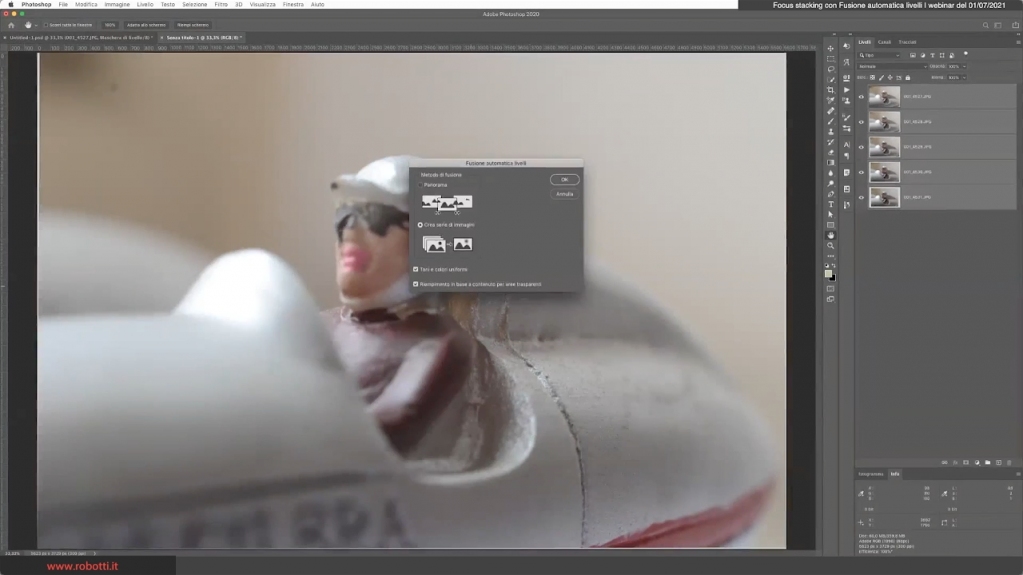Click the background color swatch
The image size is (1023, 575).
[833, 278]
